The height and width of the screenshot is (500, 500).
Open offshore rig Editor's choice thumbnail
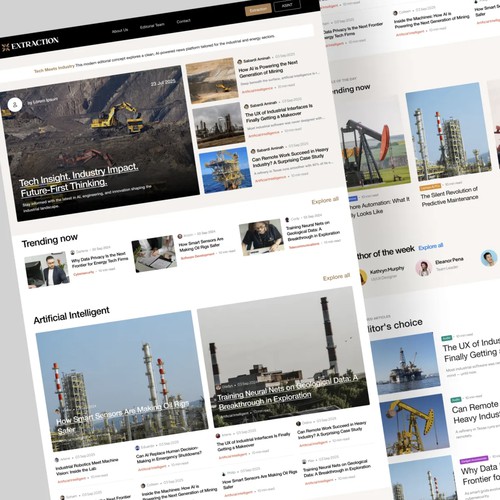click(405, 363)
